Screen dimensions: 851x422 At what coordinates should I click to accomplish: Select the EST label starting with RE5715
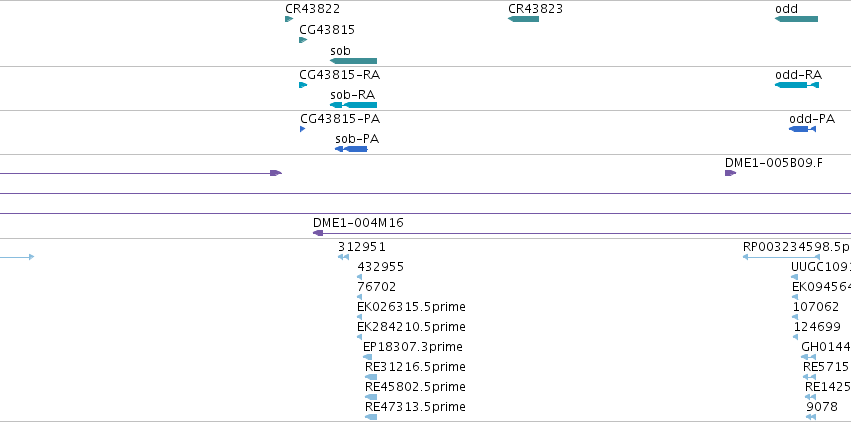coord(827,367)
